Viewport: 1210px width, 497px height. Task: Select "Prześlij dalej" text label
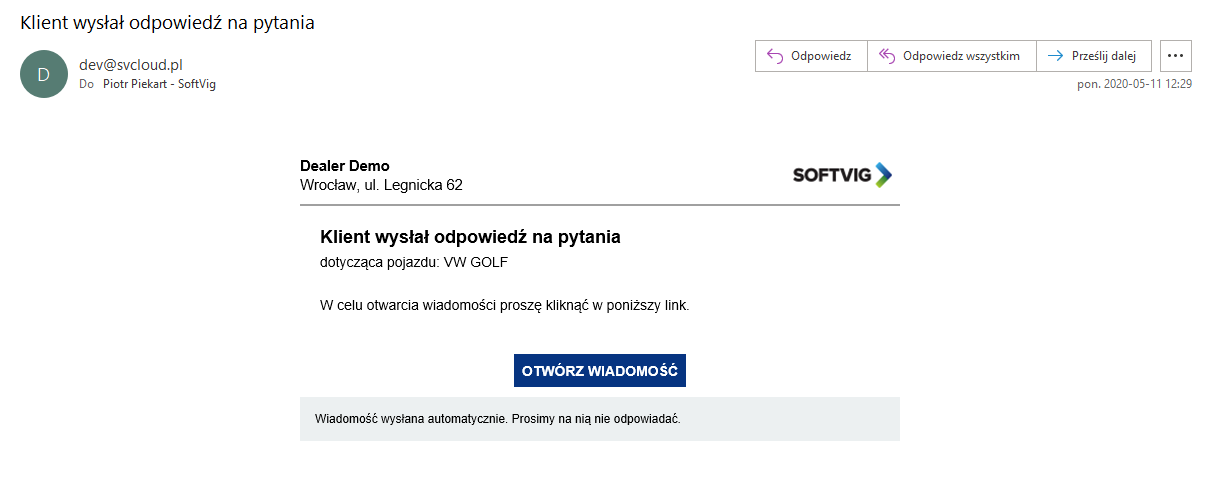[1104, 56]
